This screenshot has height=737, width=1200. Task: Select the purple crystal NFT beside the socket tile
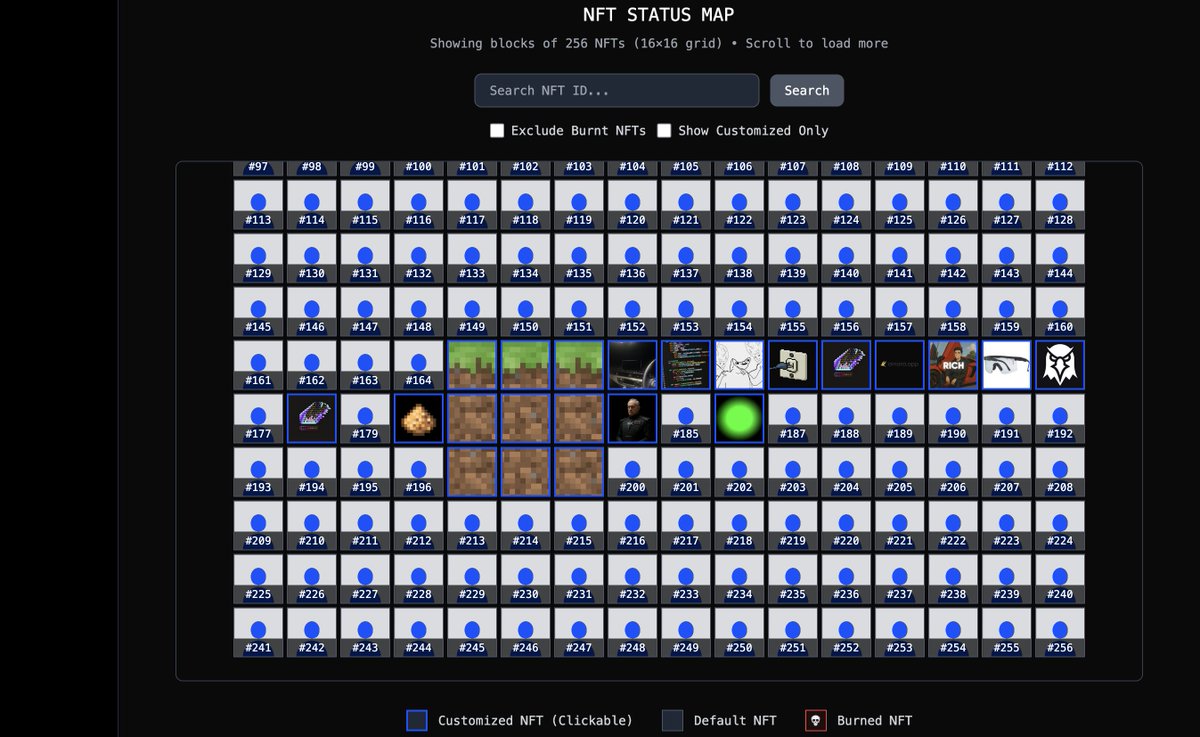click(846, 365)
